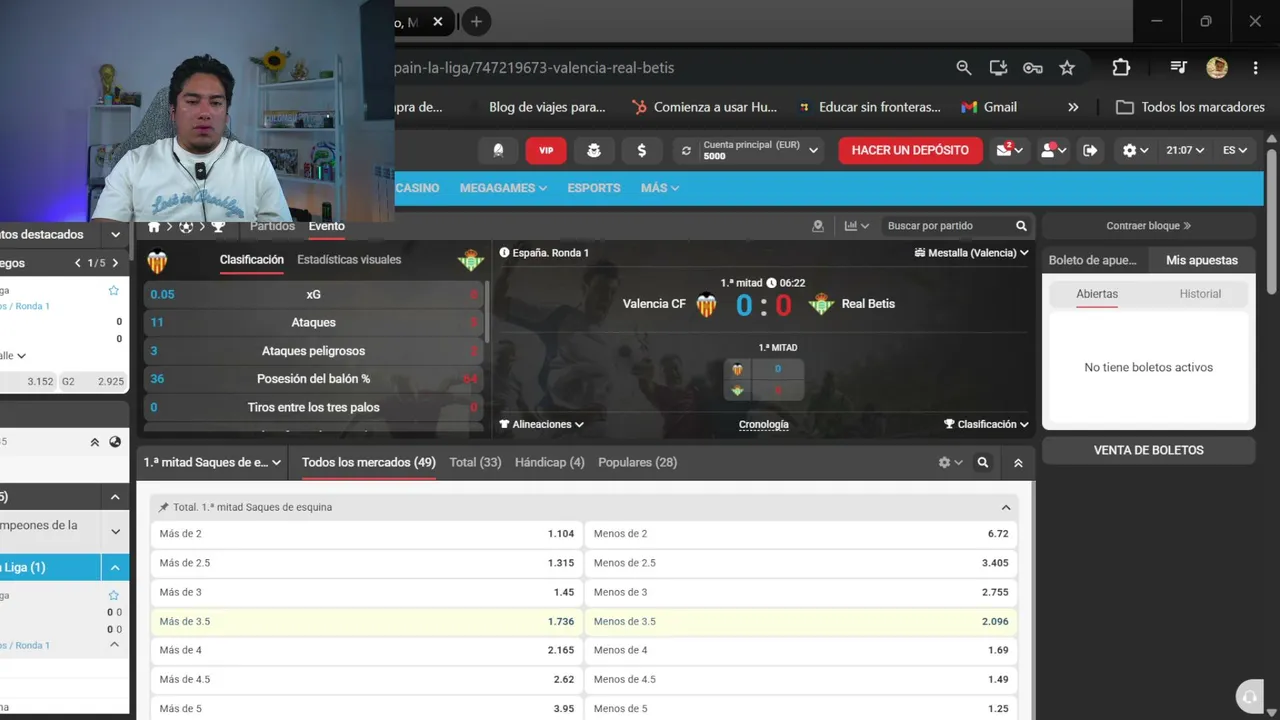Click the markets search magnifier button
This screenshot has width=1280, height=720.
(x=983, y=463)
